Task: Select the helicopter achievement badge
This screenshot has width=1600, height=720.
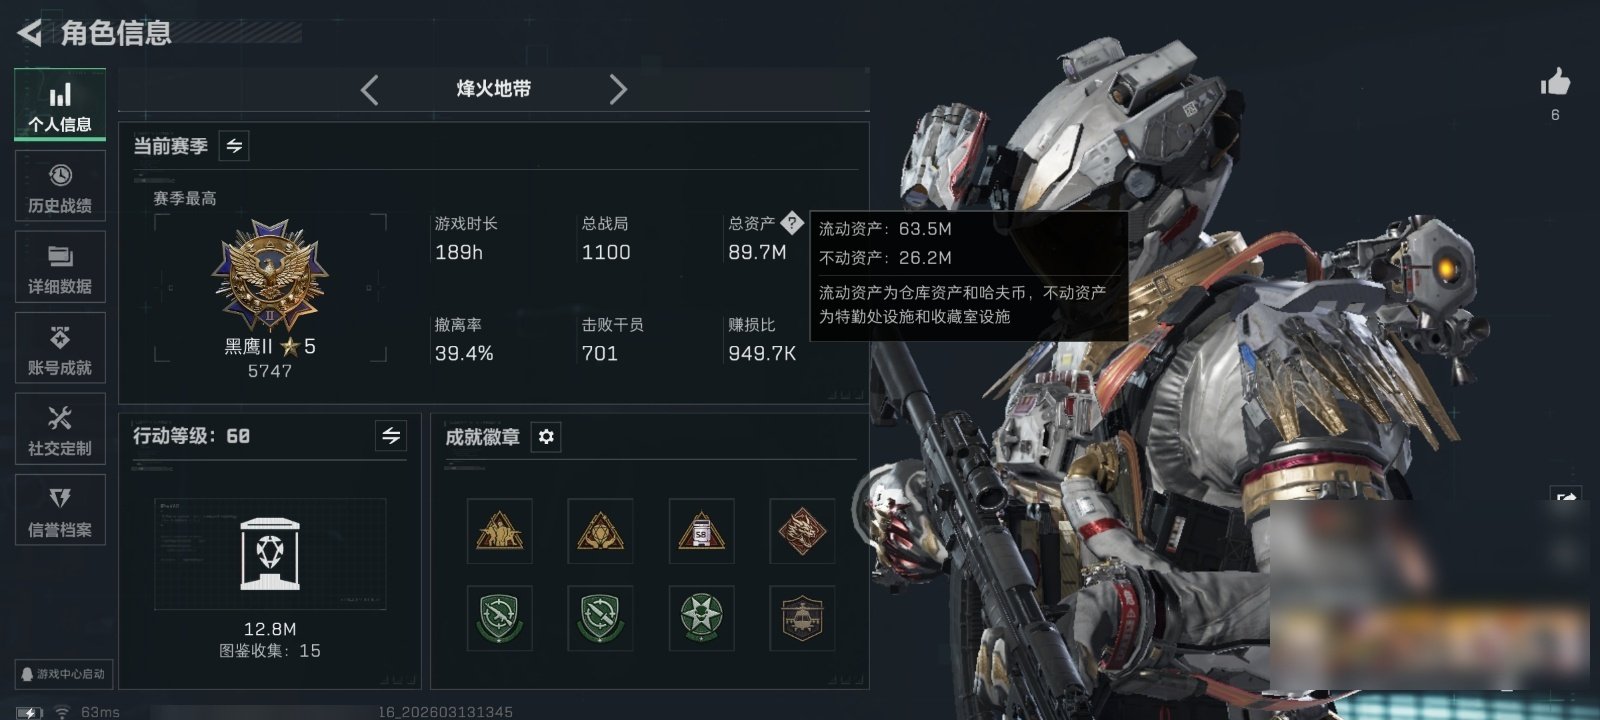Action: click(802, 618)
